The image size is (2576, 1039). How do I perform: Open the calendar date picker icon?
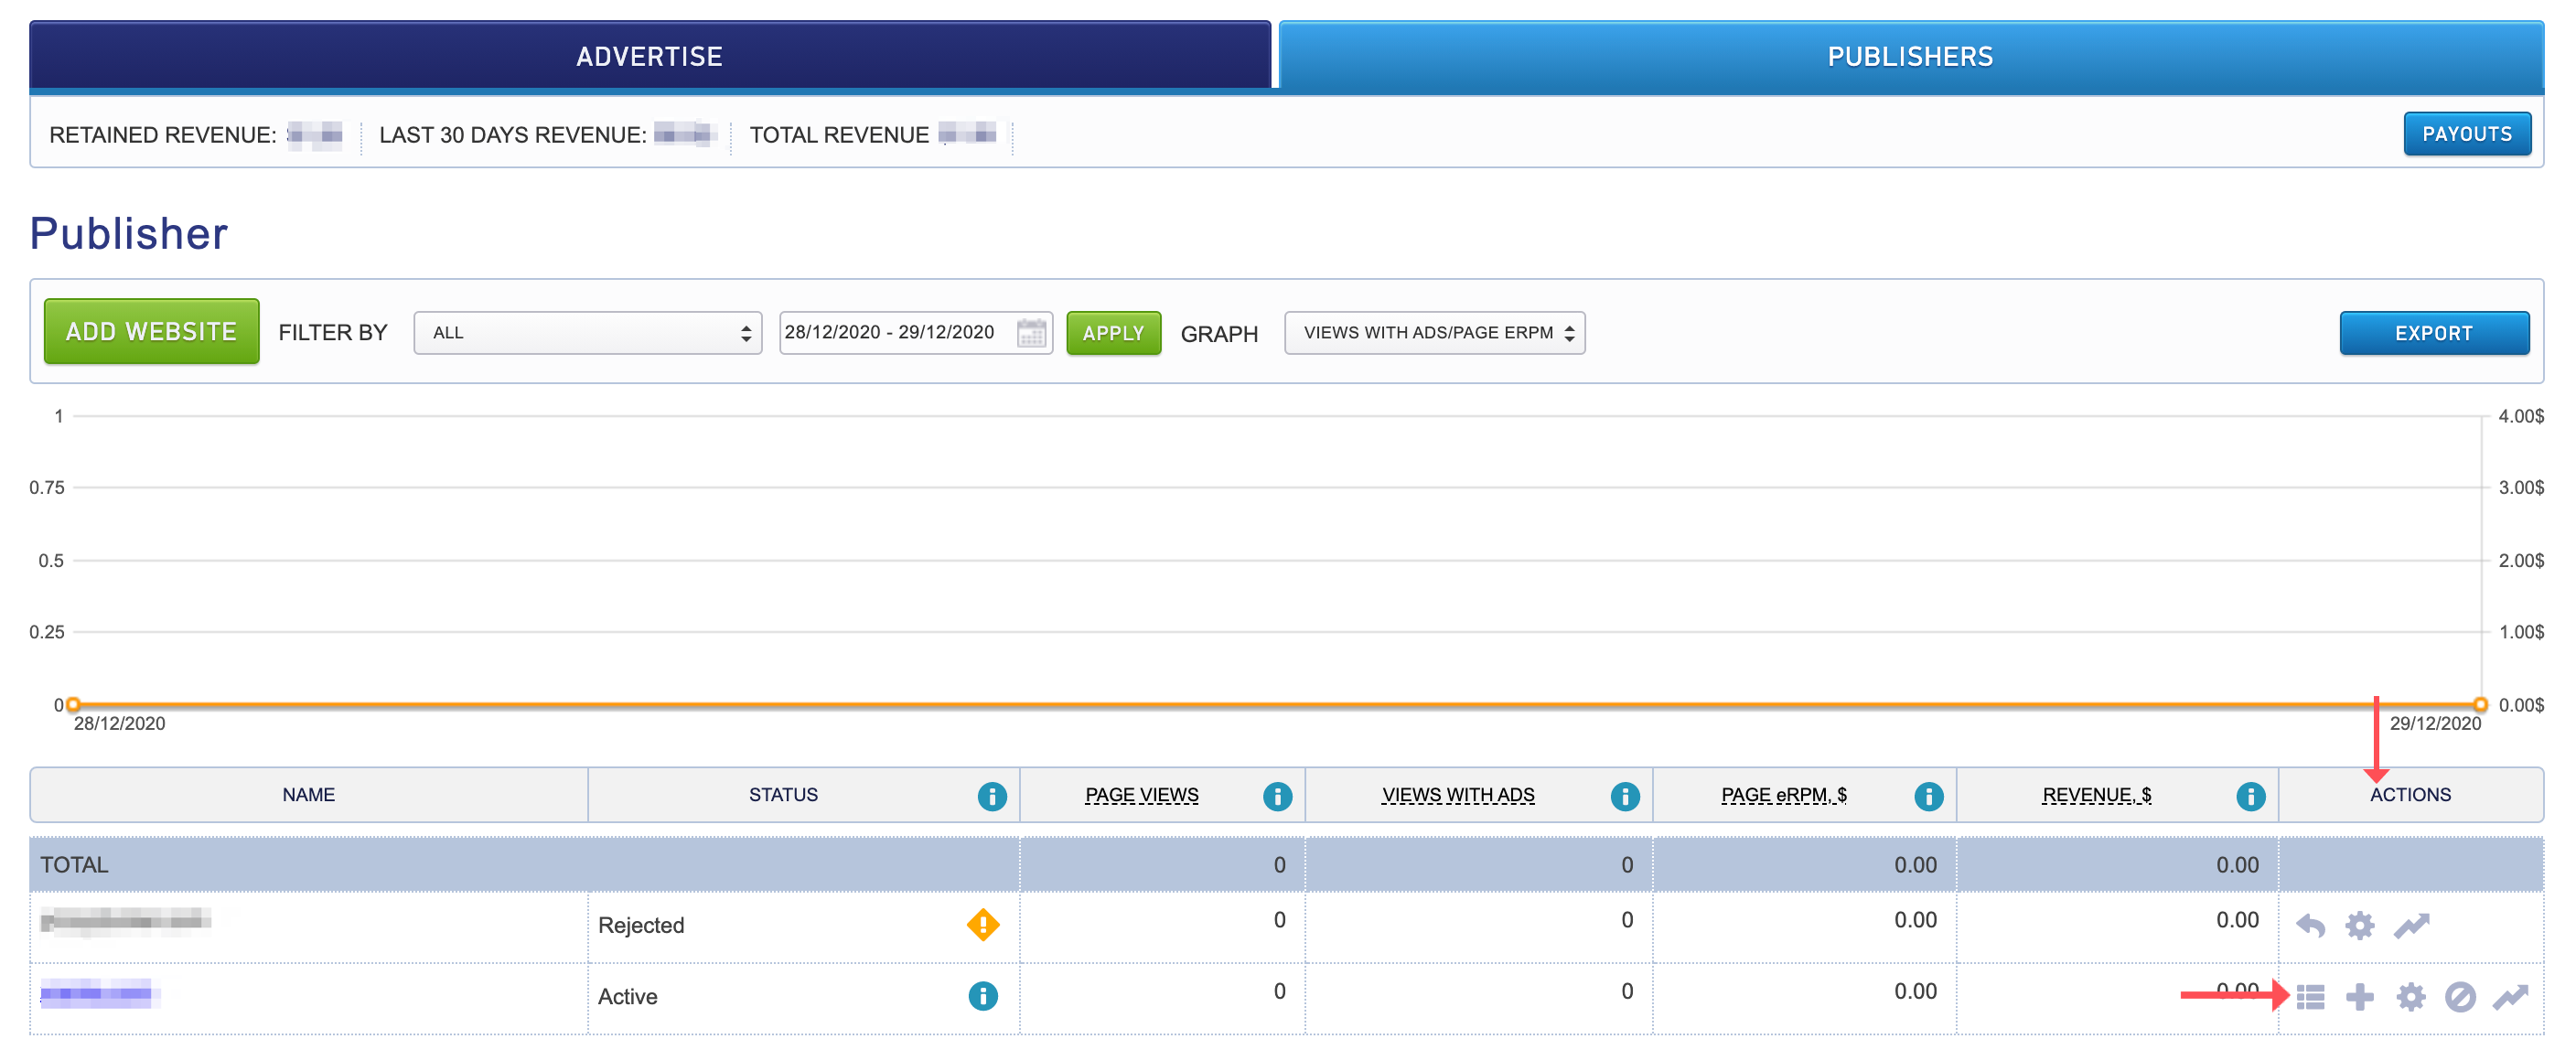pos(1030,332)
